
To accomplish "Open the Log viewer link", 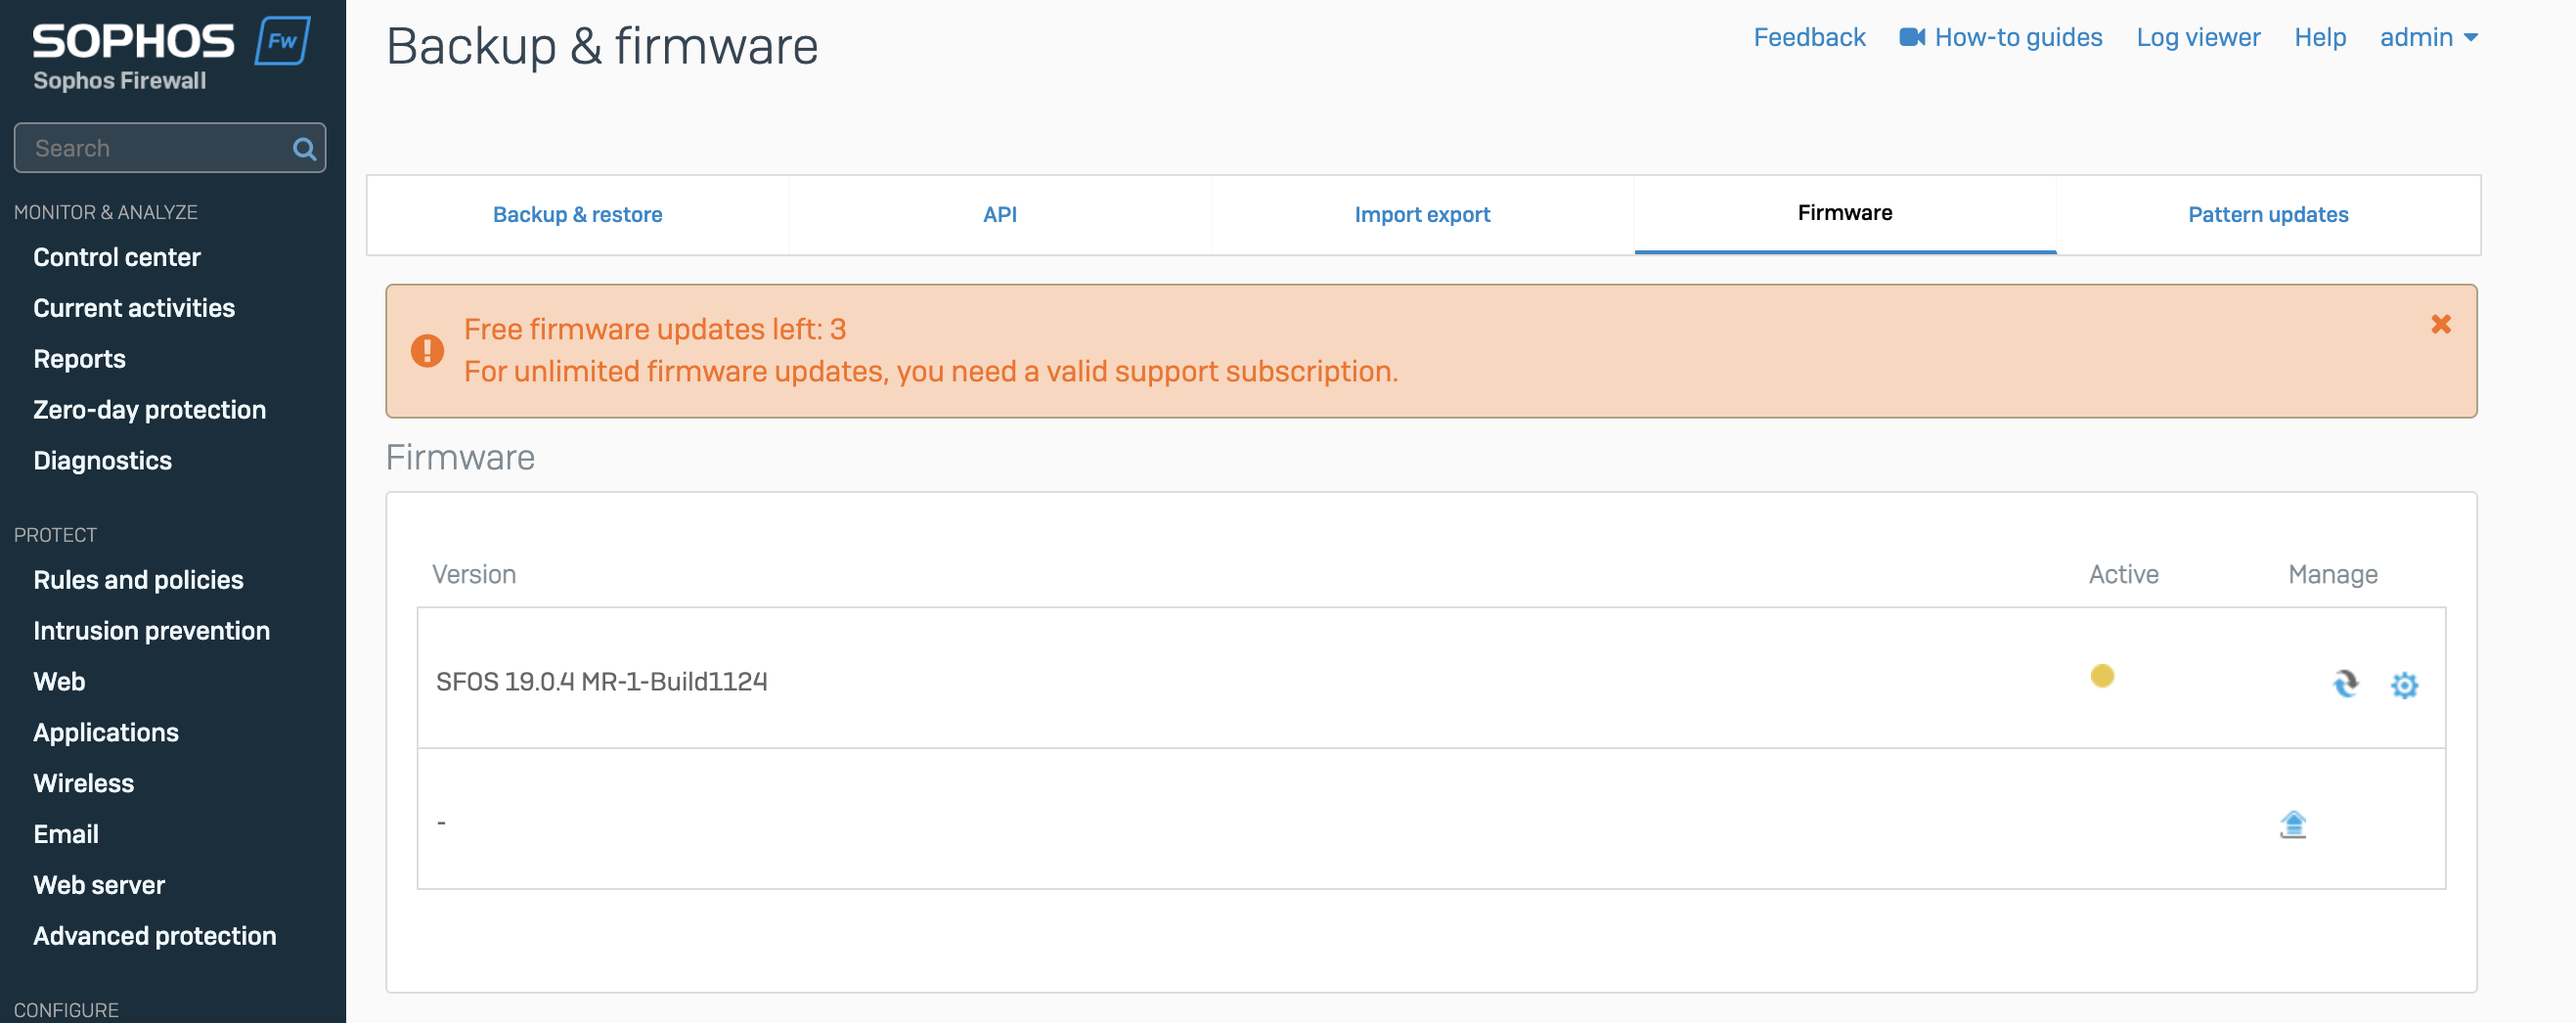I will click(x=2197, y=38).
